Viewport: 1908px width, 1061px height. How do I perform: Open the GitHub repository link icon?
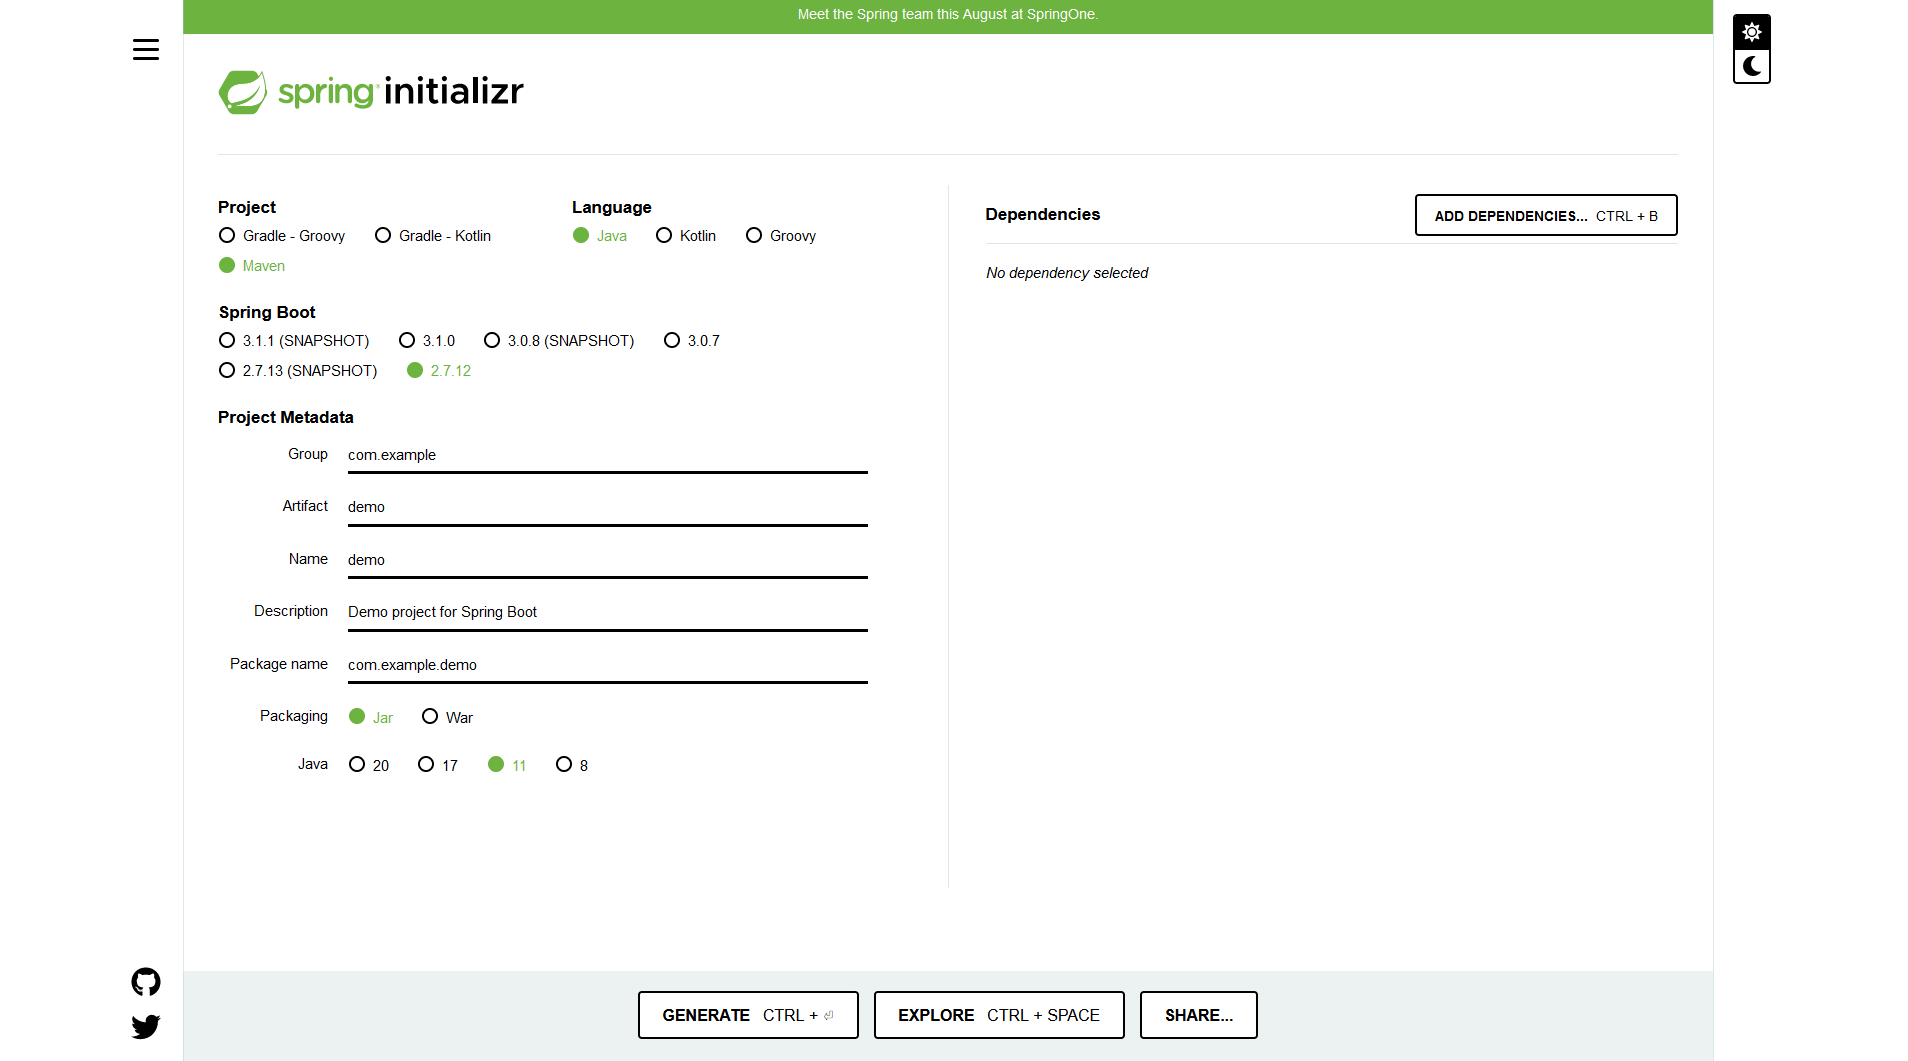[x=146, y=982]
